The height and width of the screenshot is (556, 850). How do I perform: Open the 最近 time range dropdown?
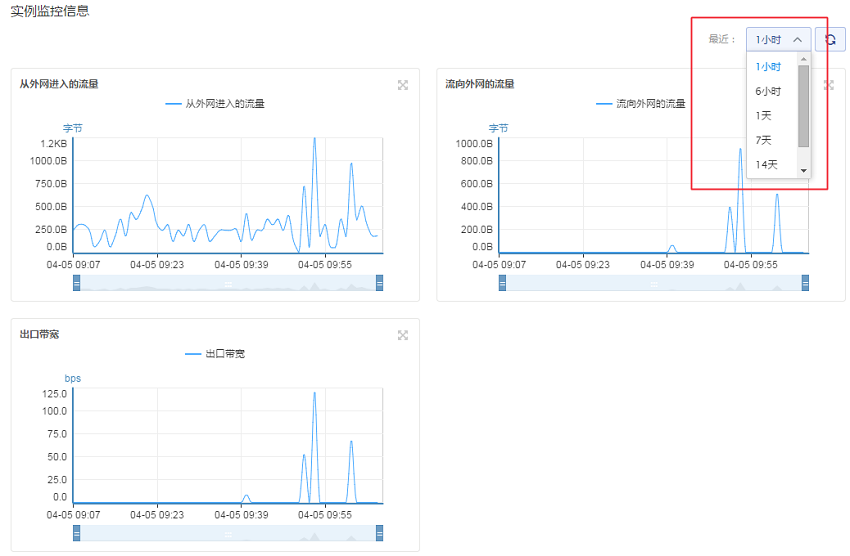tap(778, 40)
